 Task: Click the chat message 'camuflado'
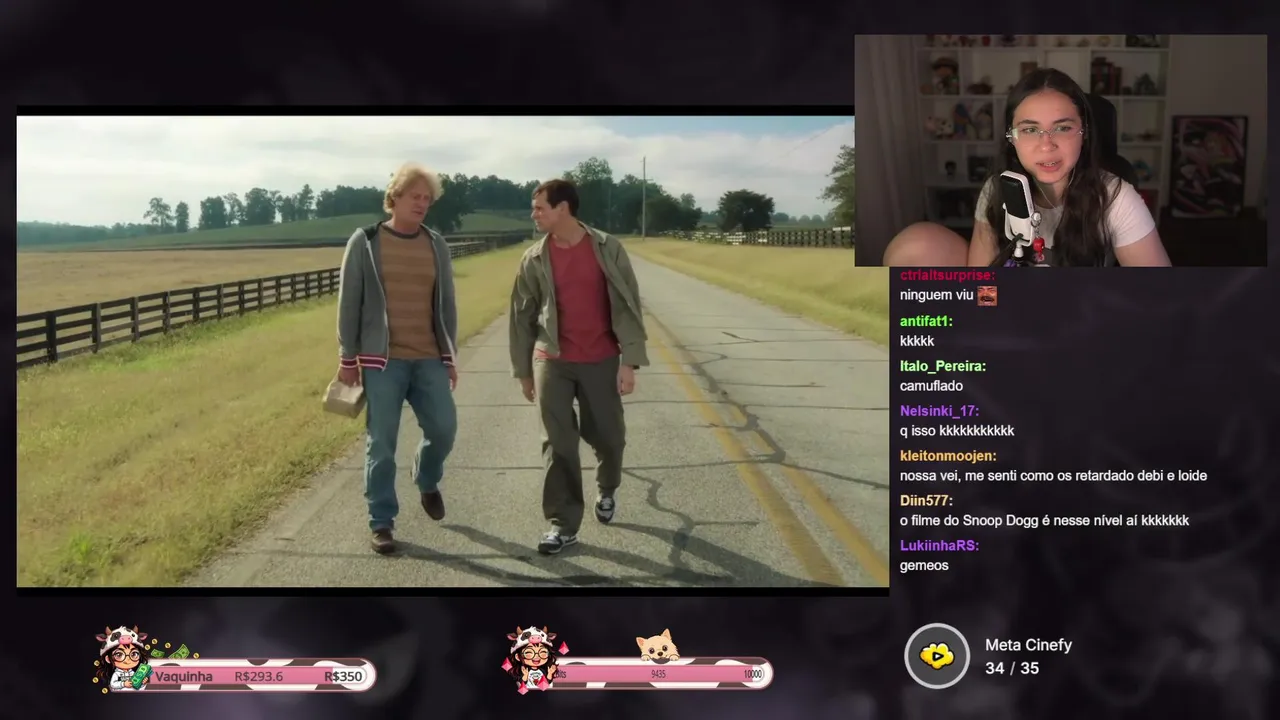point(931,386)
